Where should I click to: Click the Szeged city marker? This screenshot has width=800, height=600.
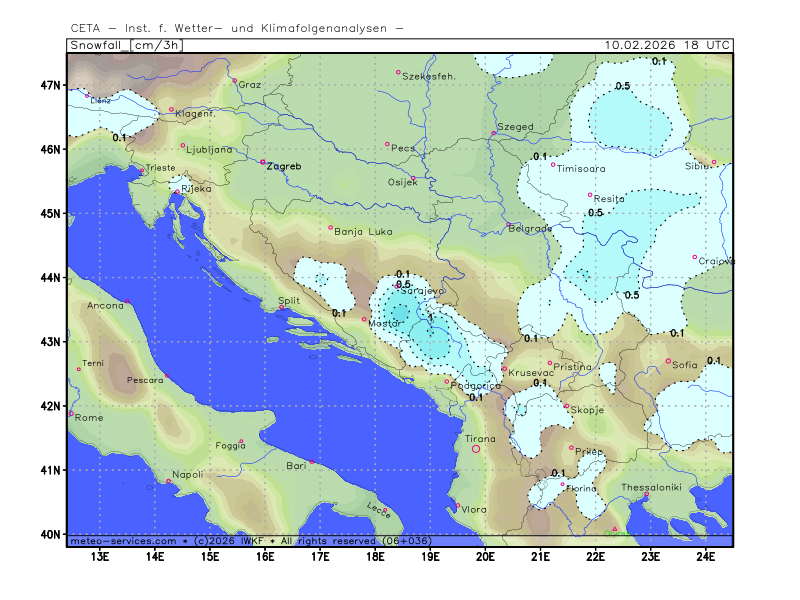pyautogui.click(x=493, y=133)
